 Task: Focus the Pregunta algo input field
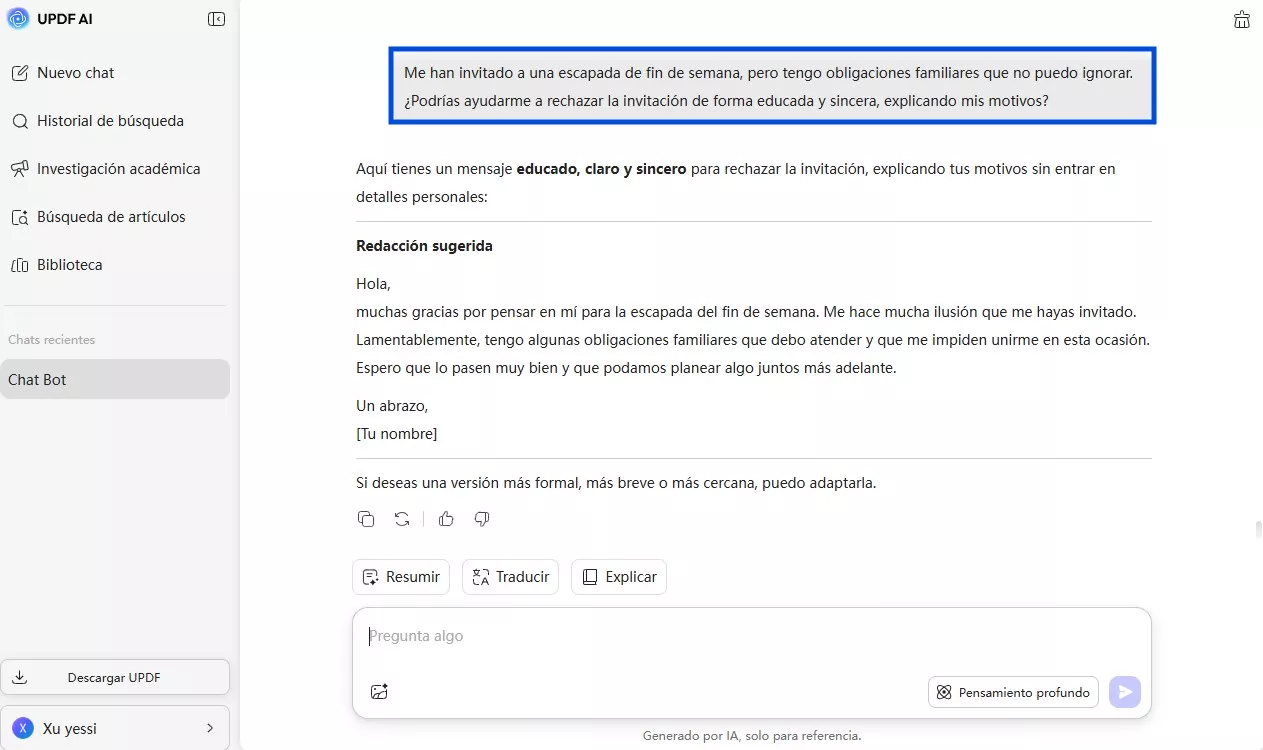click(750, 636)
